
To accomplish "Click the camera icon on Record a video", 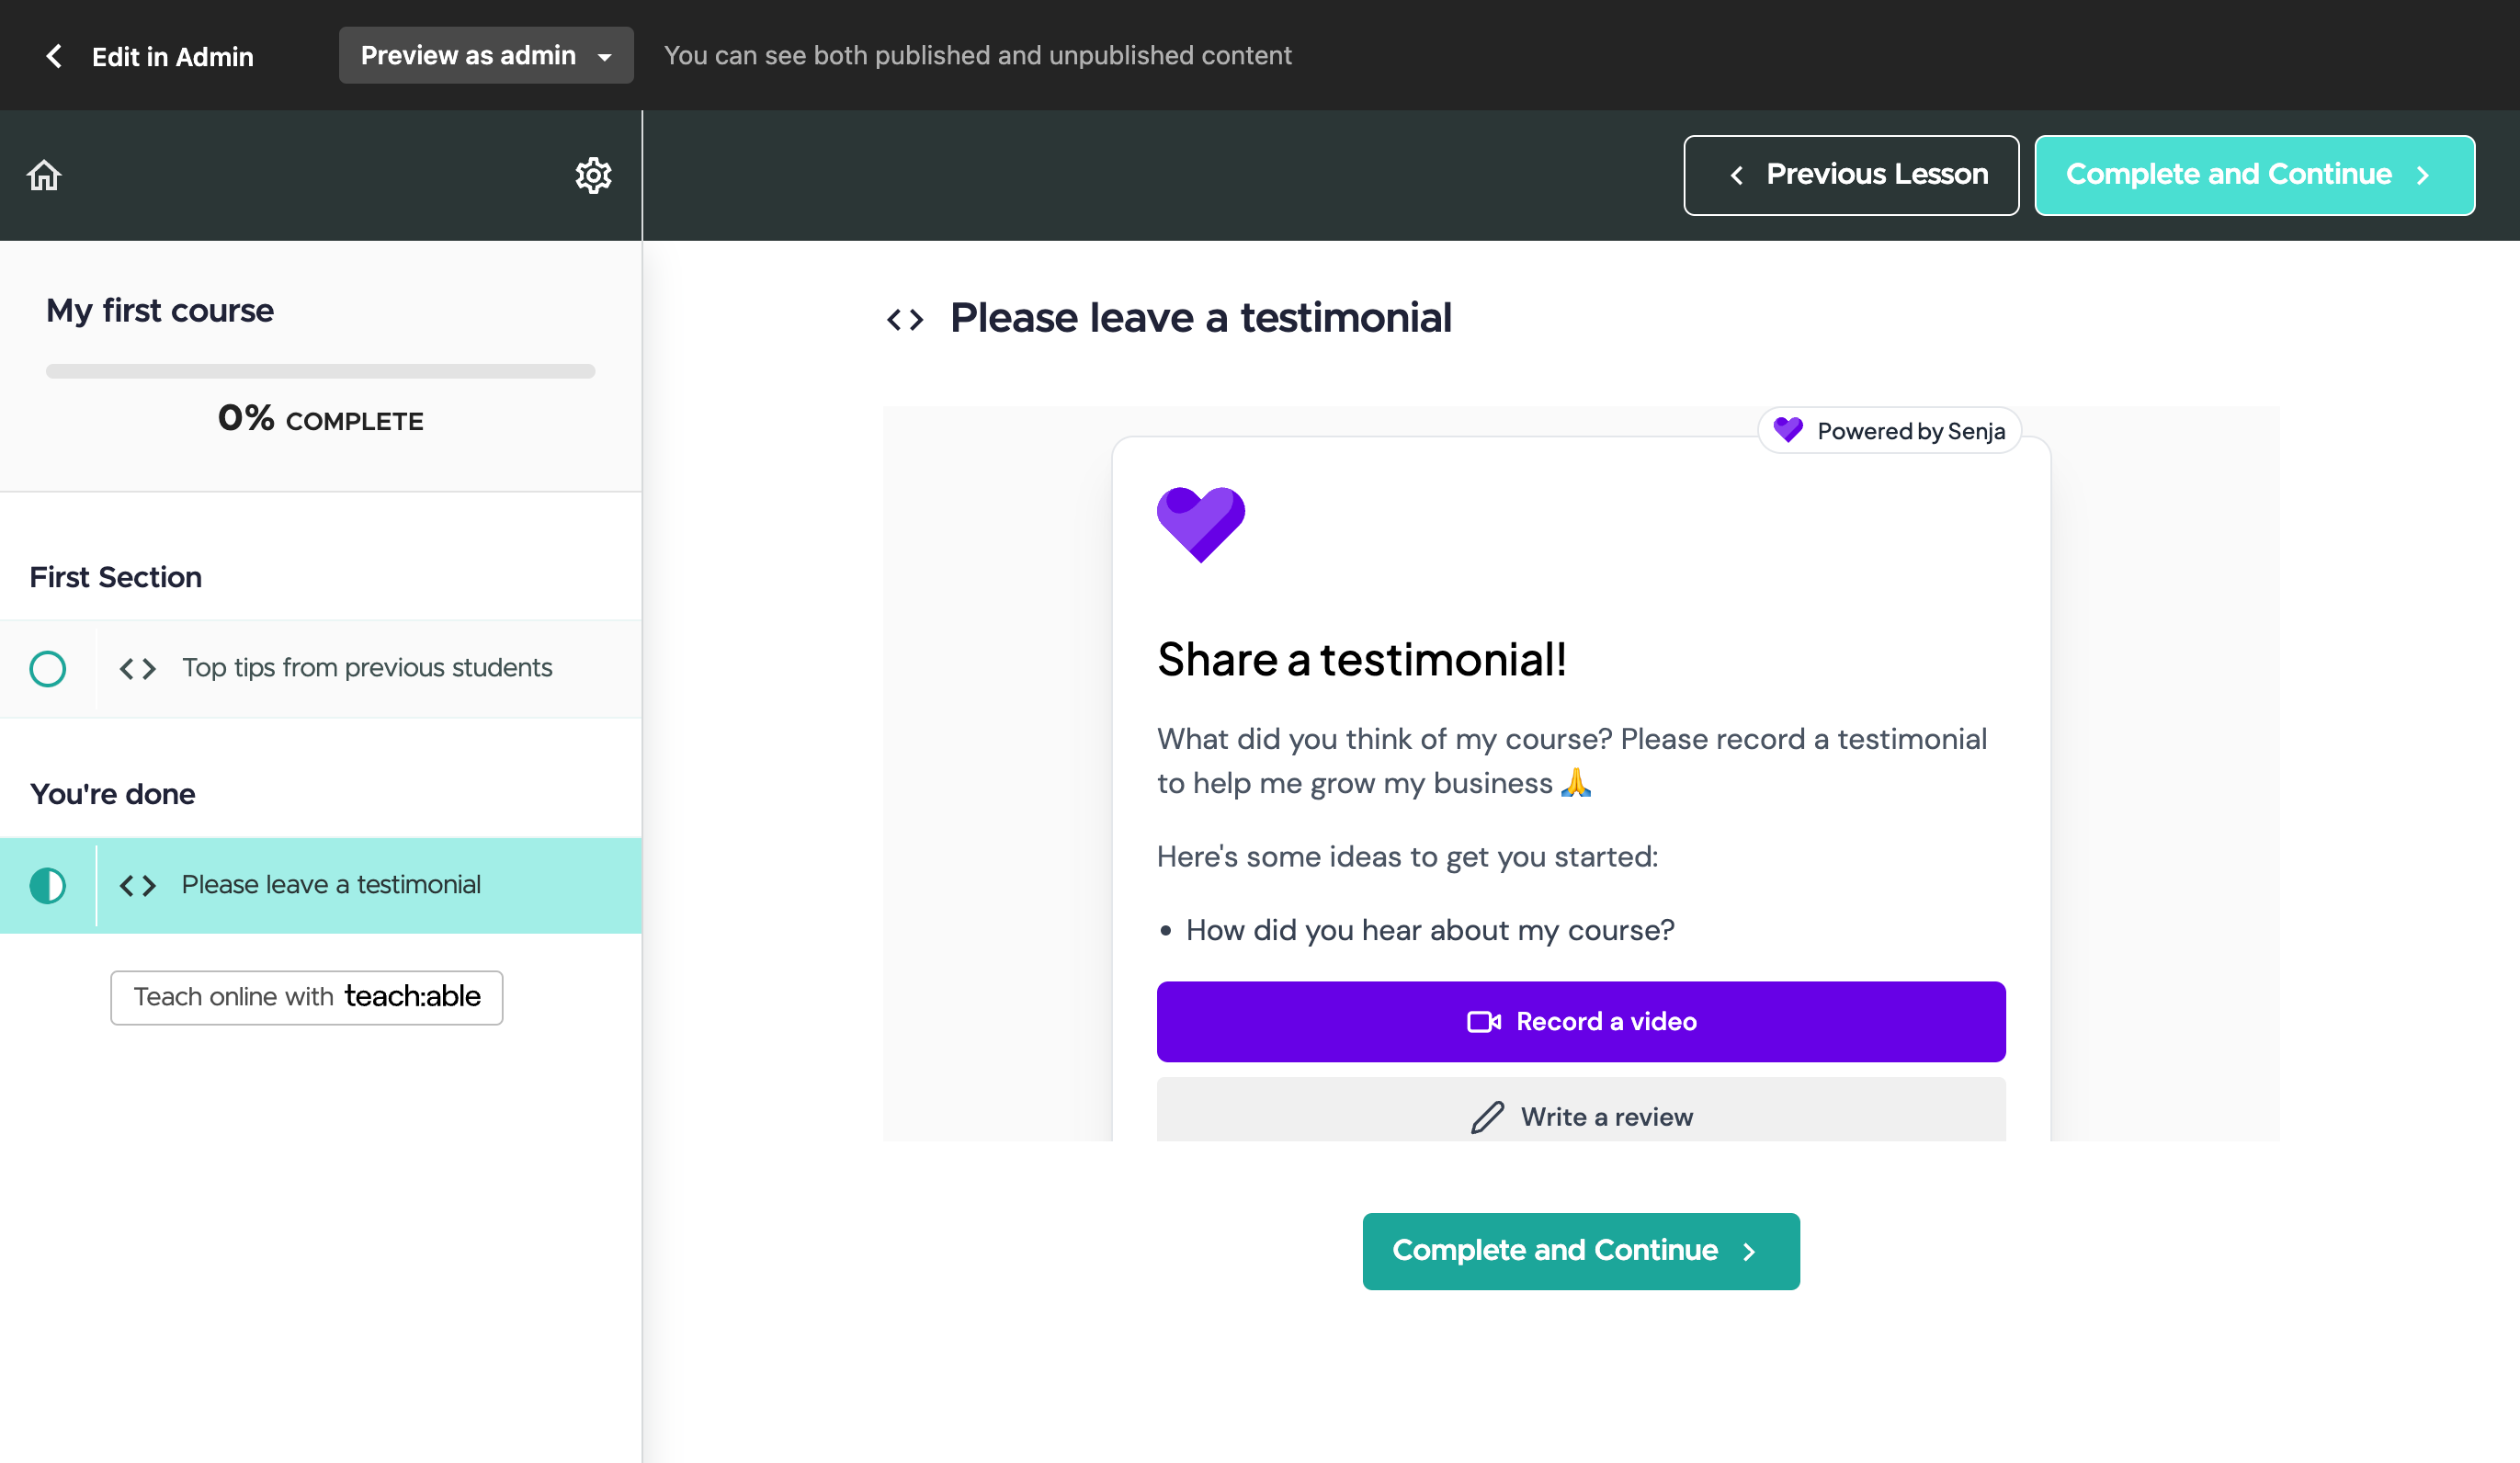I will click(x=1484, y=1021).
